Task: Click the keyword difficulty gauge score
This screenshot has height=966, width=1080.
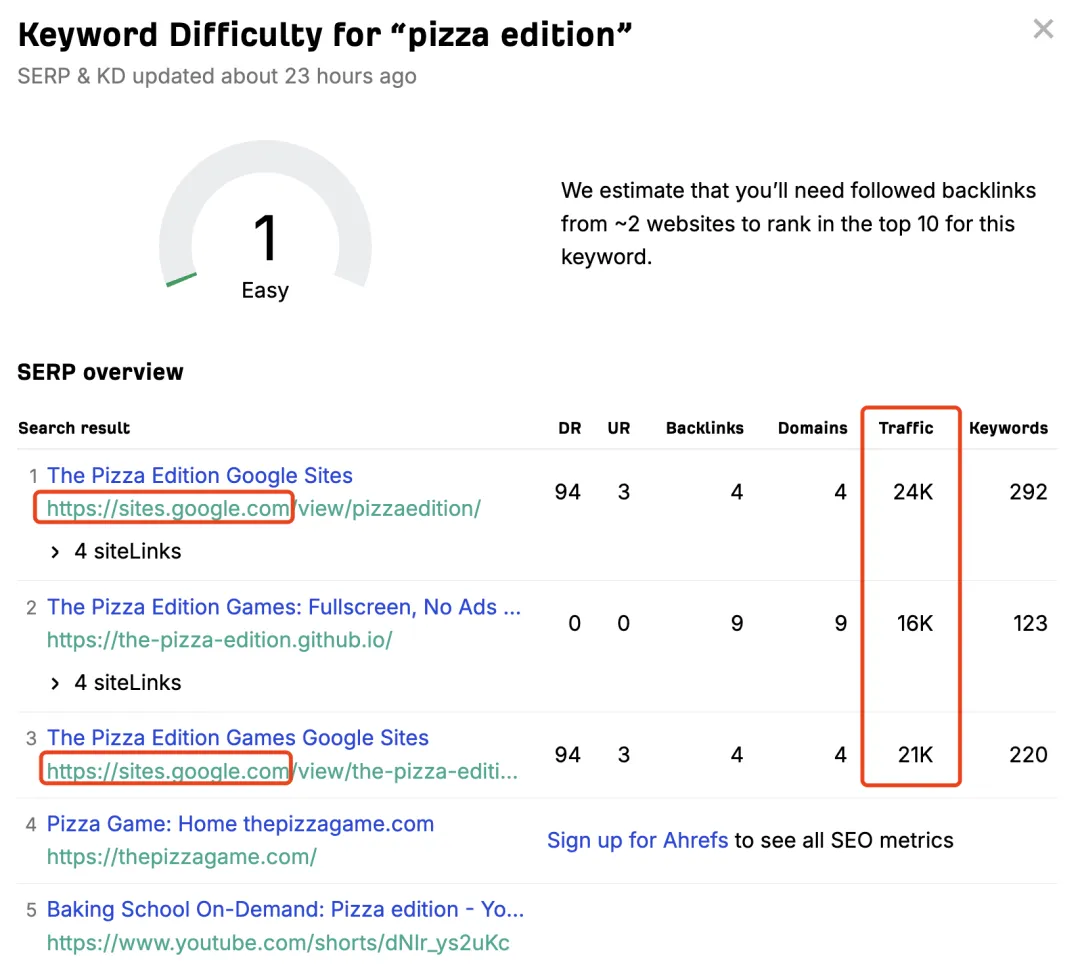Action: point(265,240)
